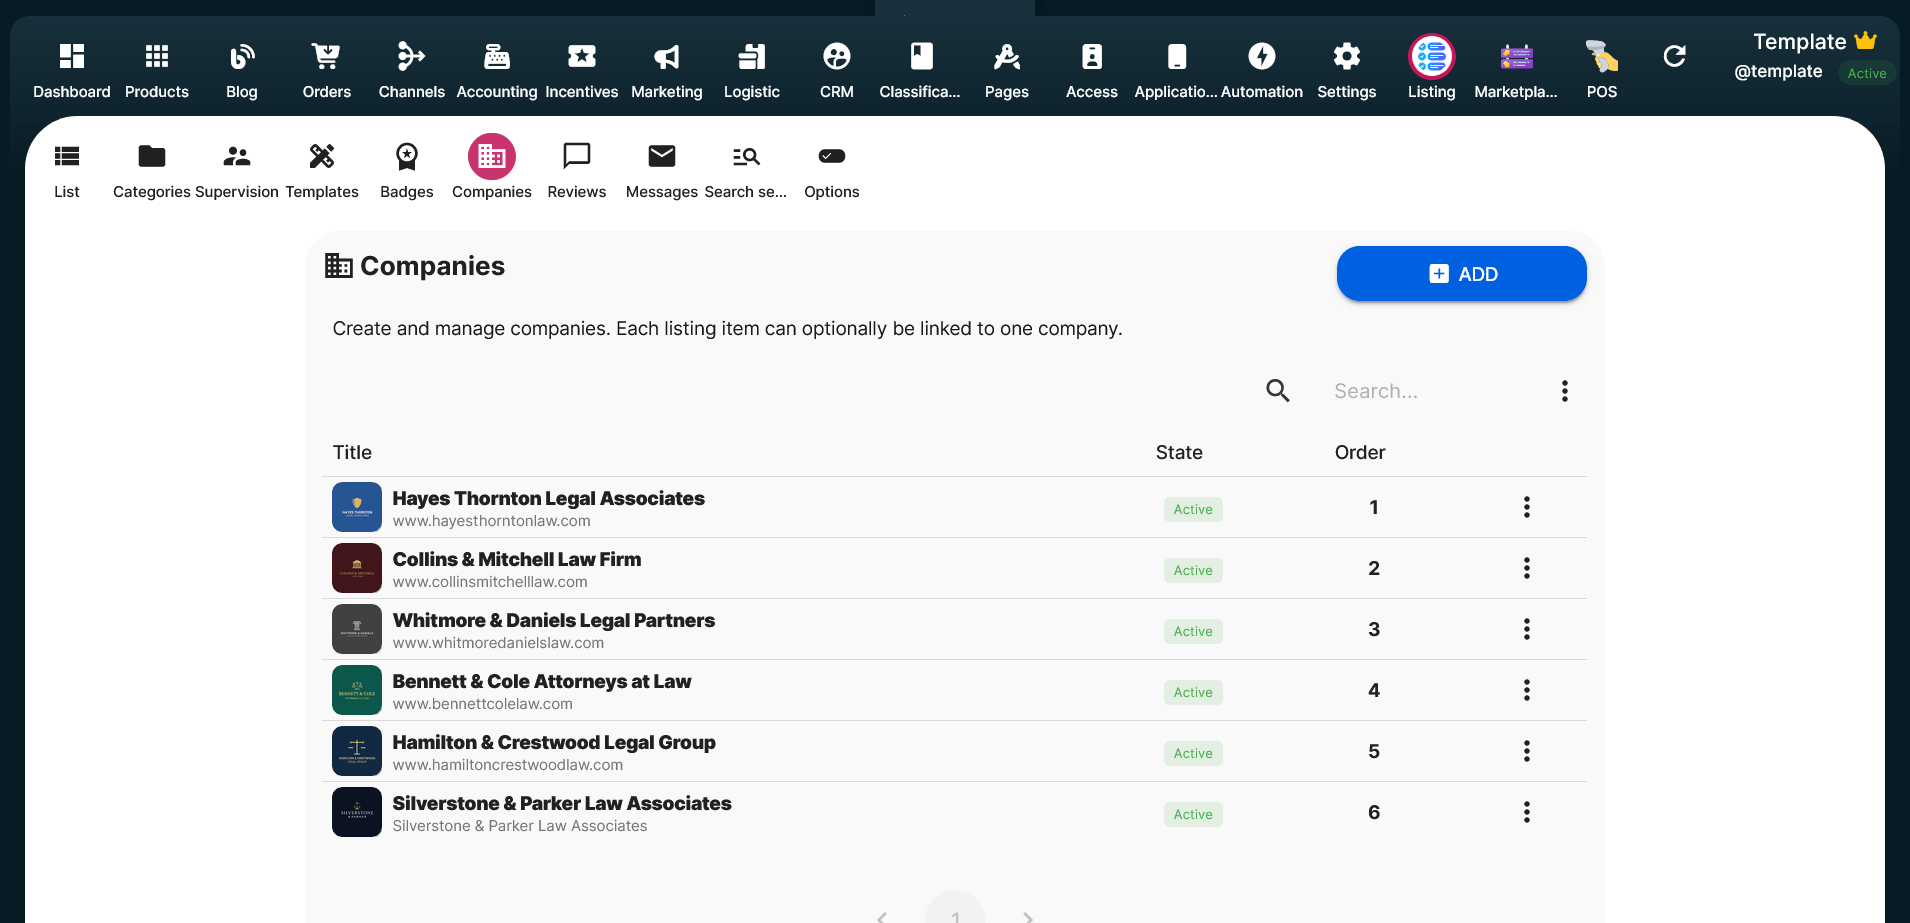Click Silverstone & Parker Law Associates title
1910x923 pixels.
pyautogui.click(x=562, y=803)
